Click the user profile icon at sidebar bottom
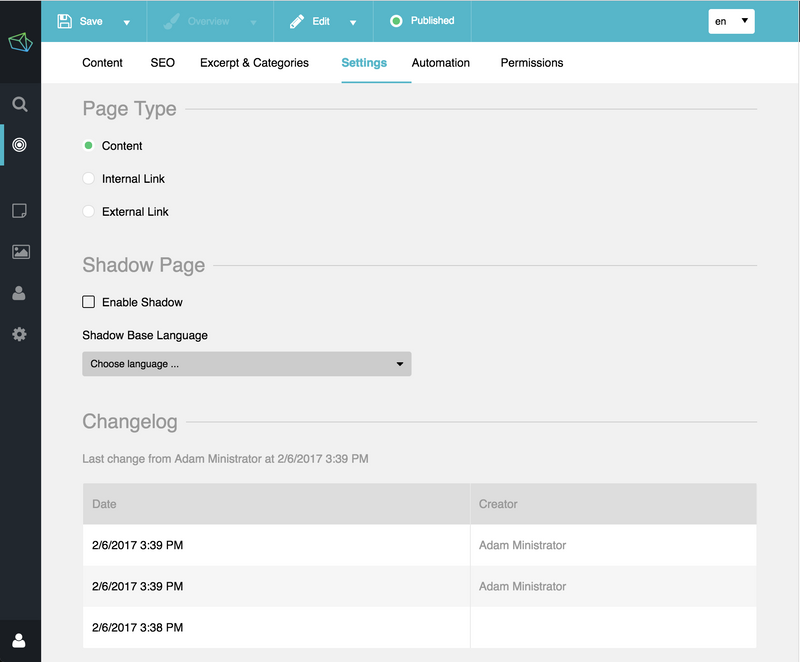This screenshot has height=662, width=800. tap(19, 641)
